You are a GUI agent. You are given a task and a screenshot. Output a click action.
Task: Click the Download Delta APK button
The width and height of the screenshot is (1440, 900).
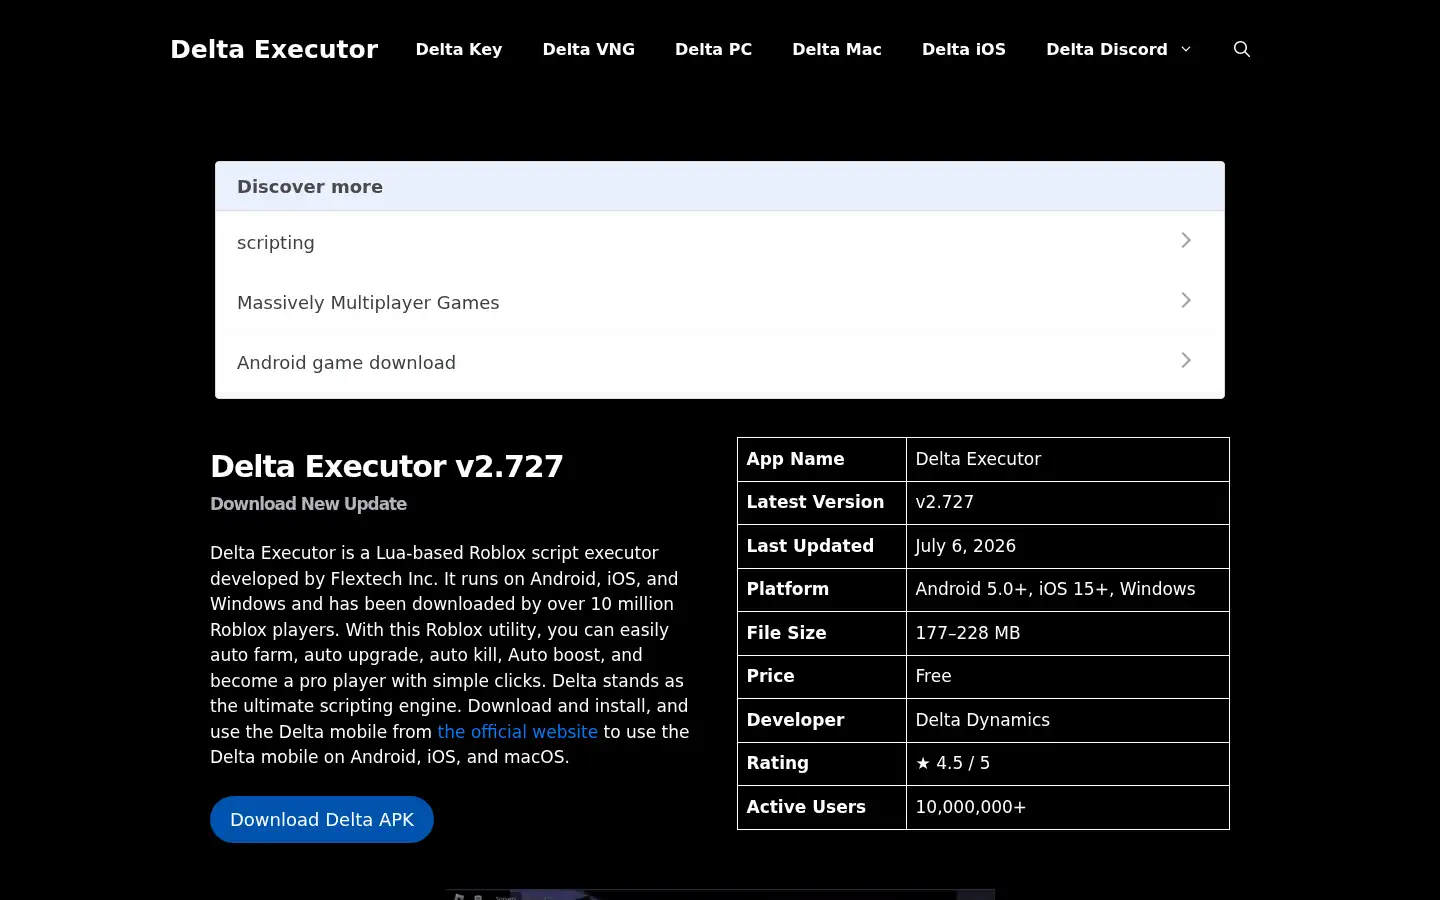pos(322,819)
